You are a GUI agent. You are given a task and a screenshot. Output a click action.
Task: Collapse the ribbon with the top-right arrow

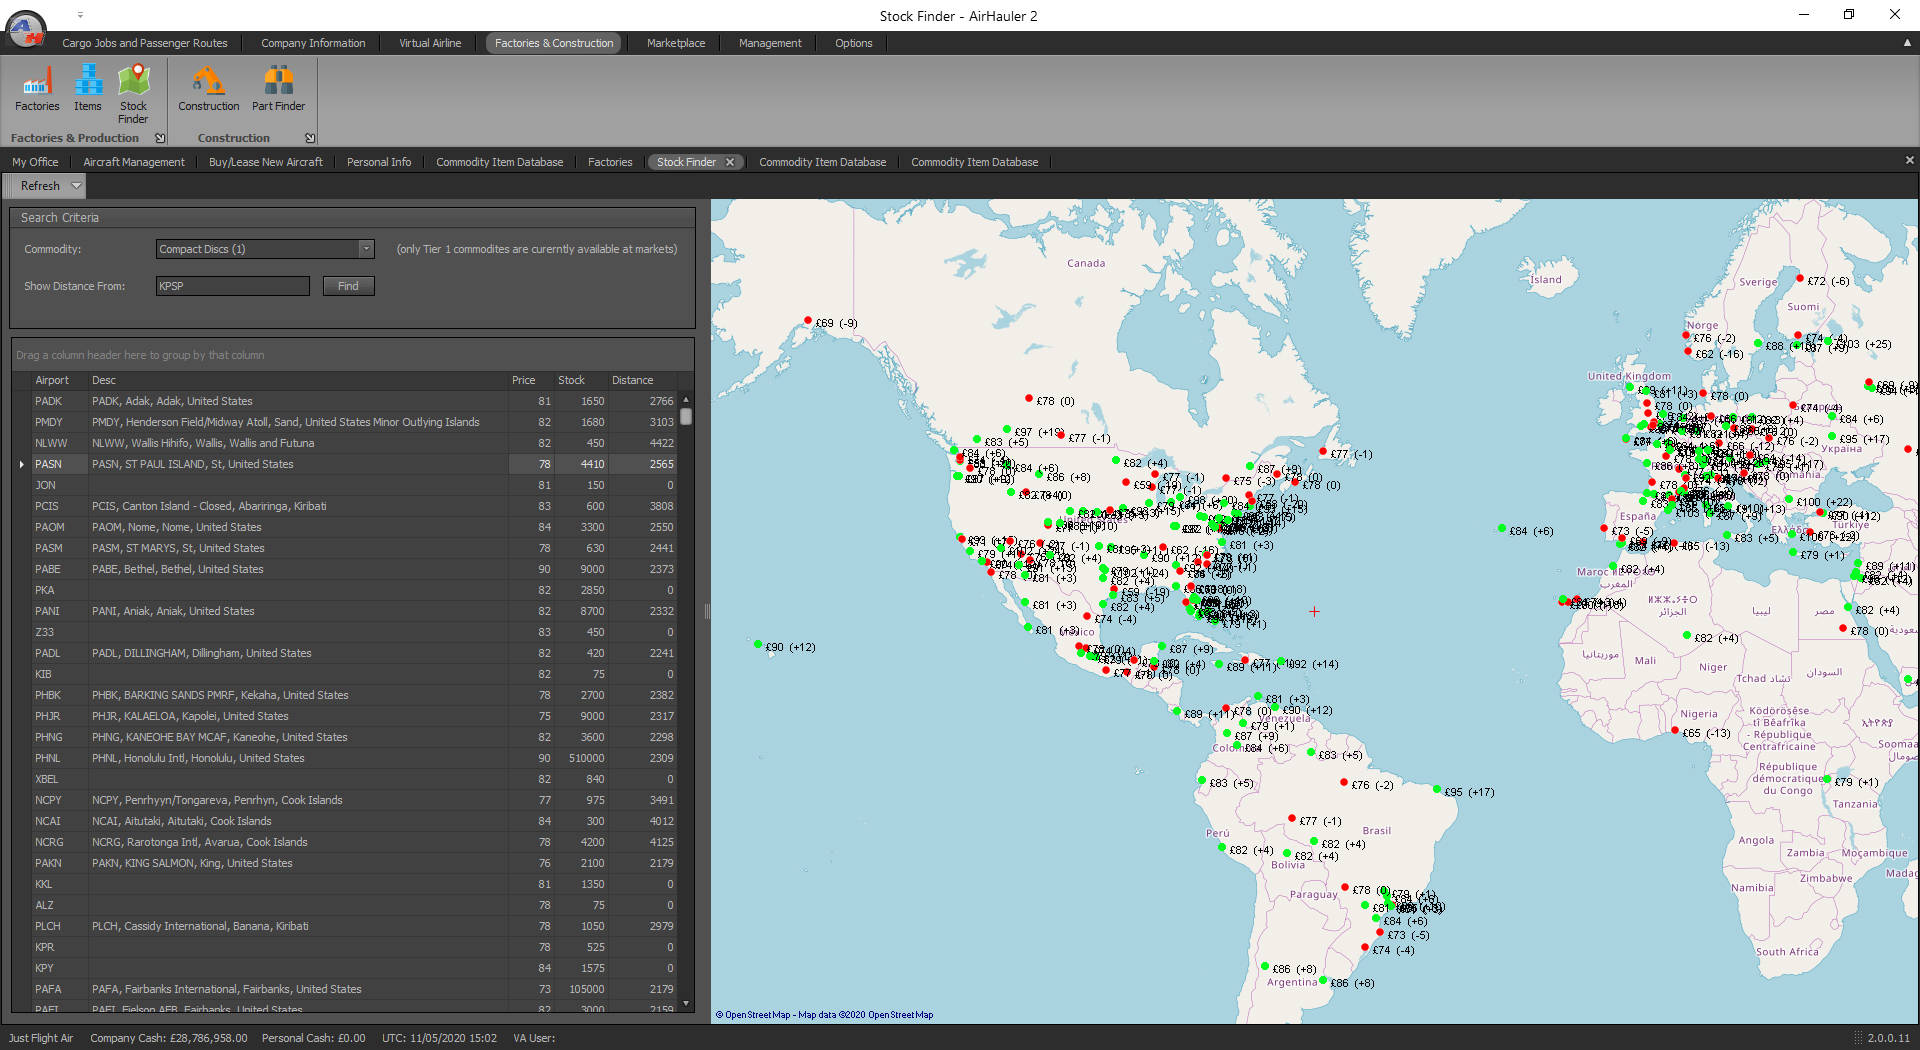pos(1907,43)
